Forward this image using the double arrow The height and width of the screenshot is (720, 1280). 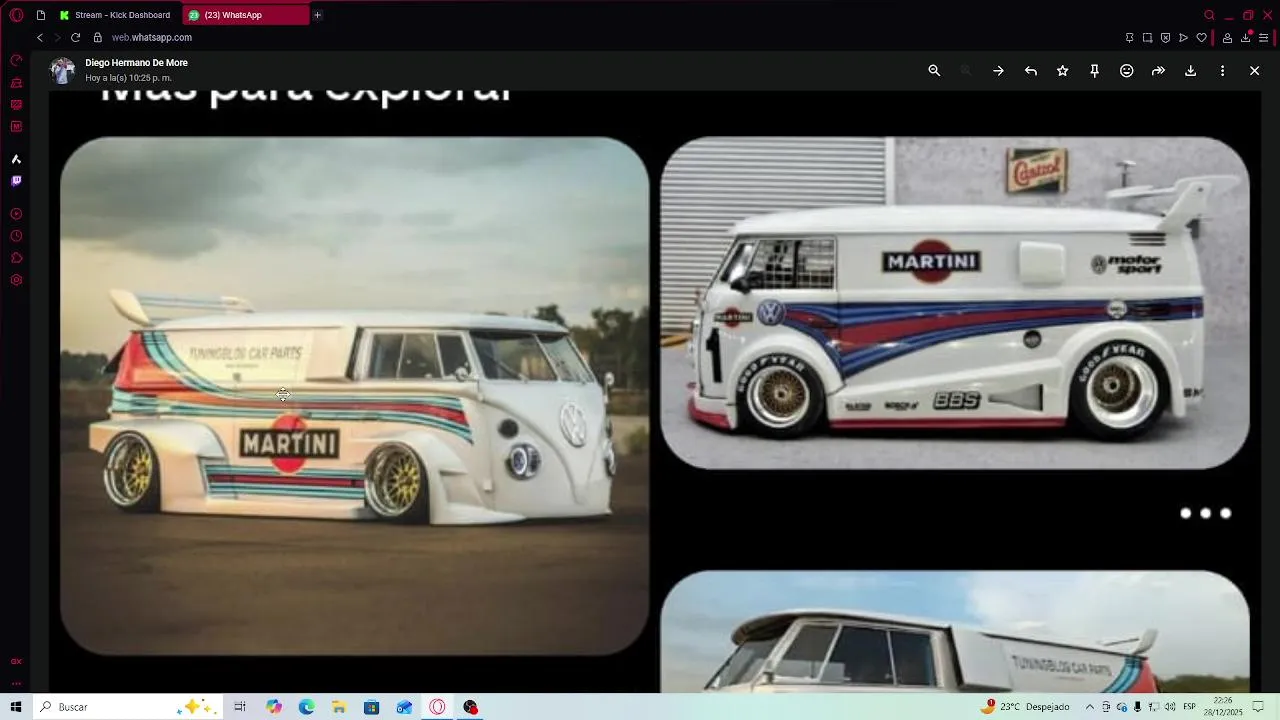[x=1158, y=71]
